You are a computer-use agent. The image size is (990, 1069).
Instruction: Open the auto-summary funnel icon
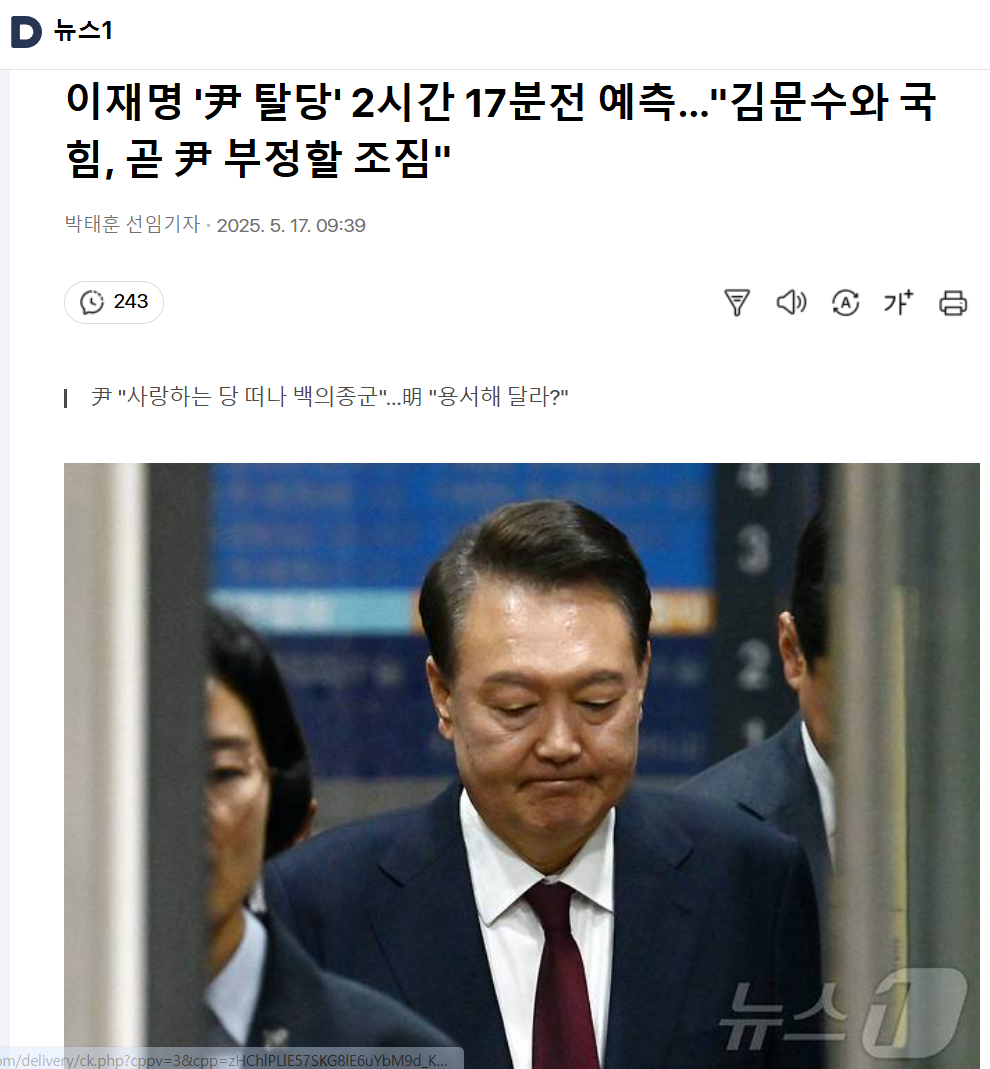pyautogui.click(x=736, y=302)
